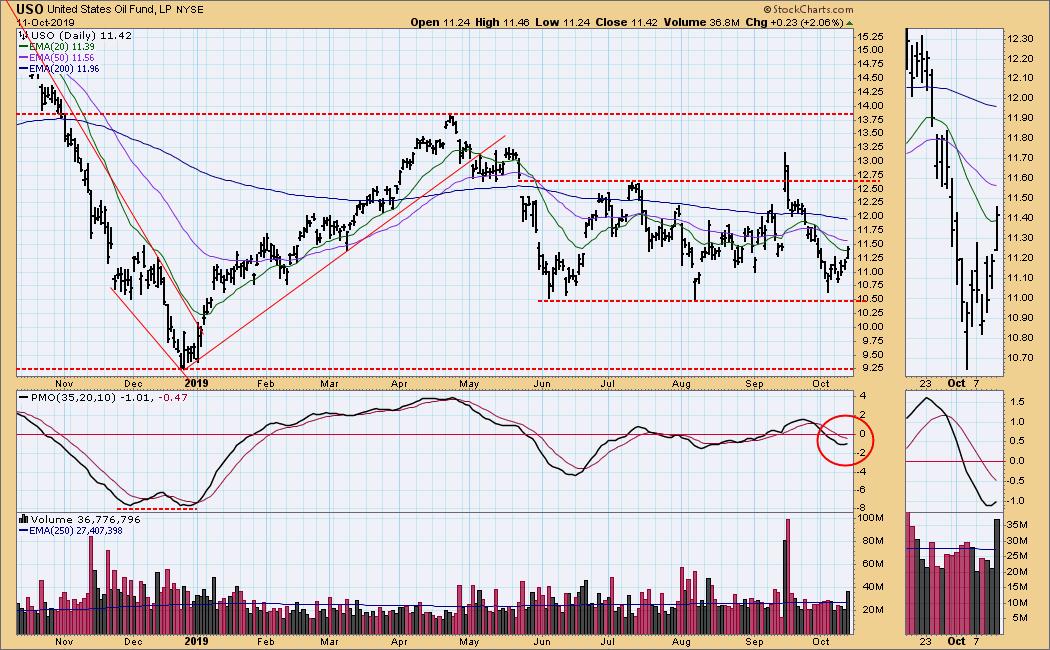Click the 12.30 label on the mini chart axis

click(1020, 39)
